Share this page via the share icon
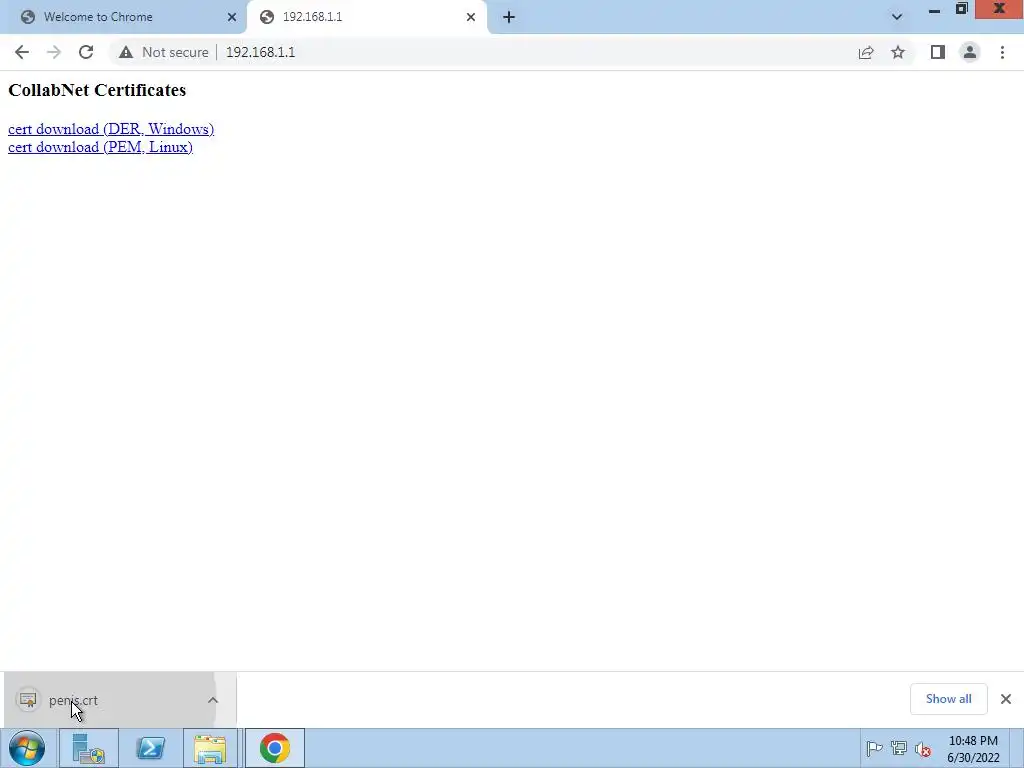The width and height of the screenshot is (1024, 768). pyautogui.click(x=866, y=52)
